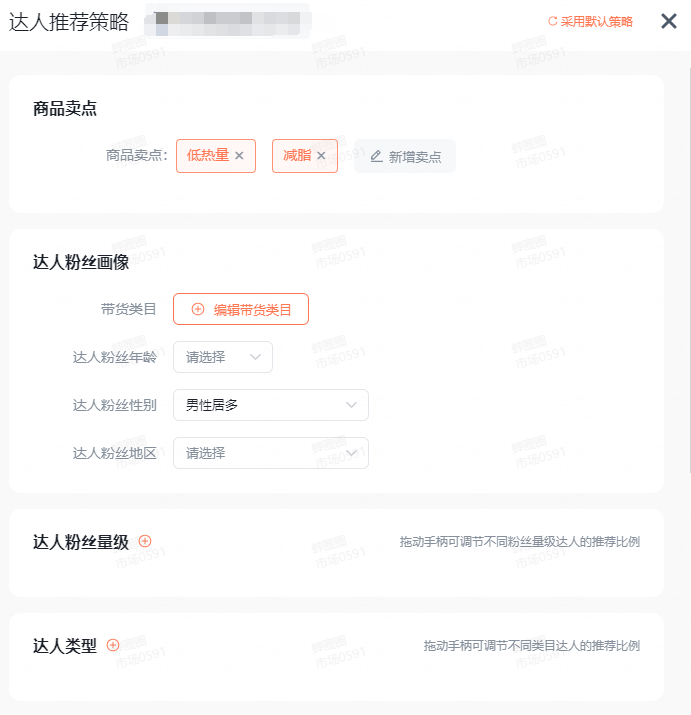The image size is (691, 715).
Task: Open the 达人粉丝地区 select box
Action: (x=271, y=453)
